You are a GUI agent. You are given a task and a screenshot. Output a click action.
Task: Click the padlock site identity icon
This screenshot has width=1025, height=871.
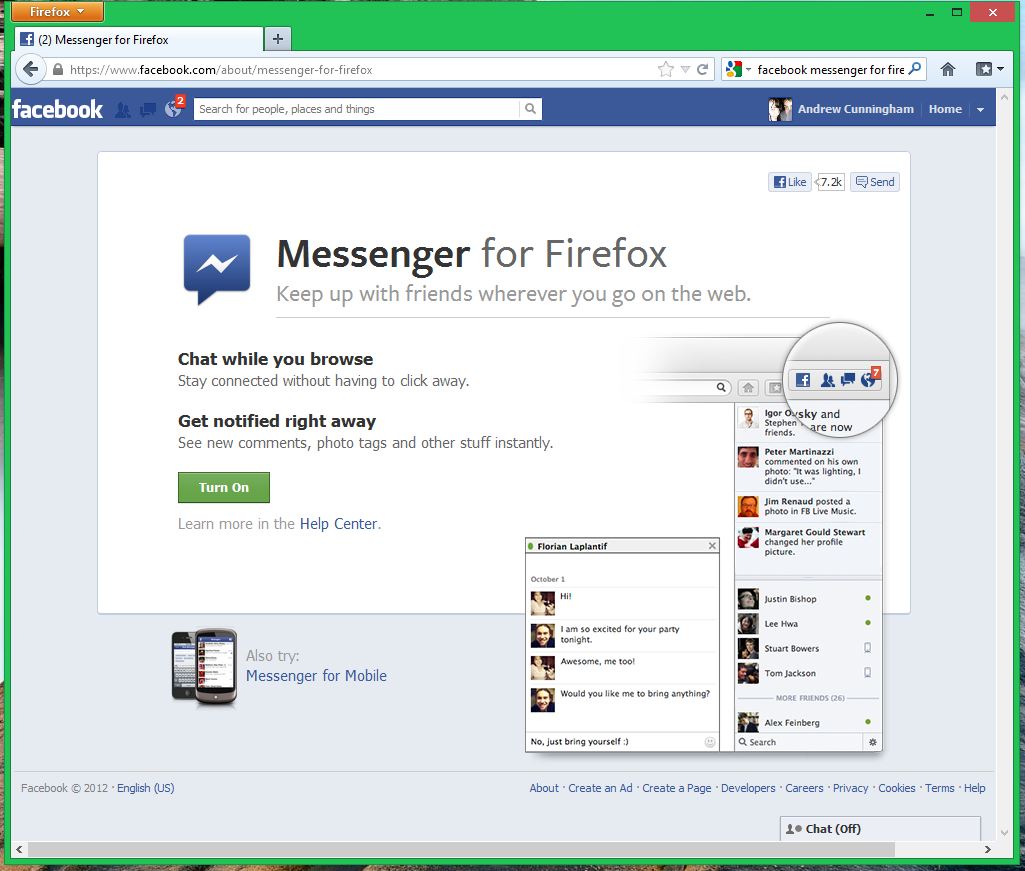pos(58,69)
